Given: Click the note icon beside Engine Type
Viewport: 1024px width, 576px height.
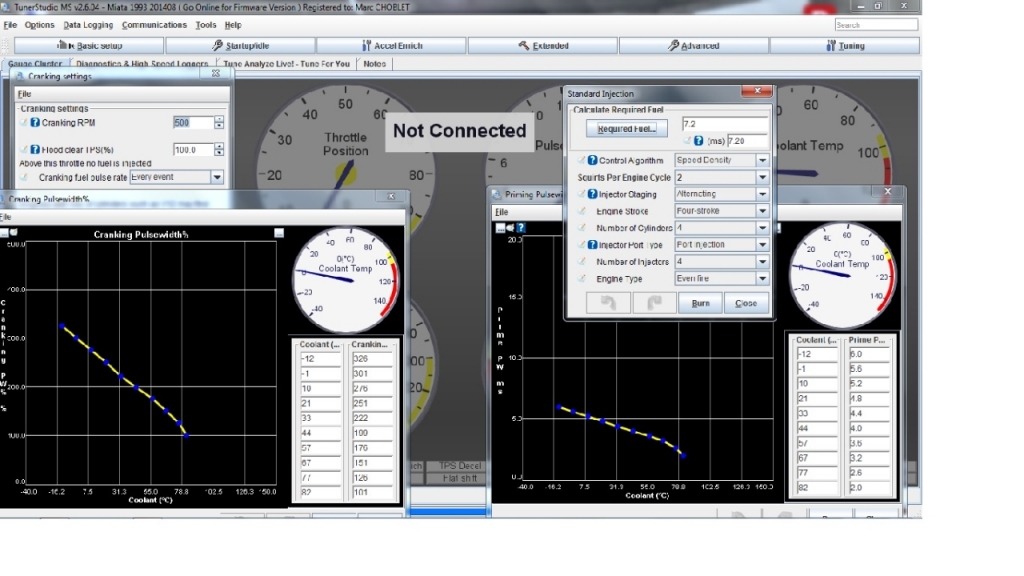Looking at the screenshot, I should pyautogui.click(x=581, y=279).
